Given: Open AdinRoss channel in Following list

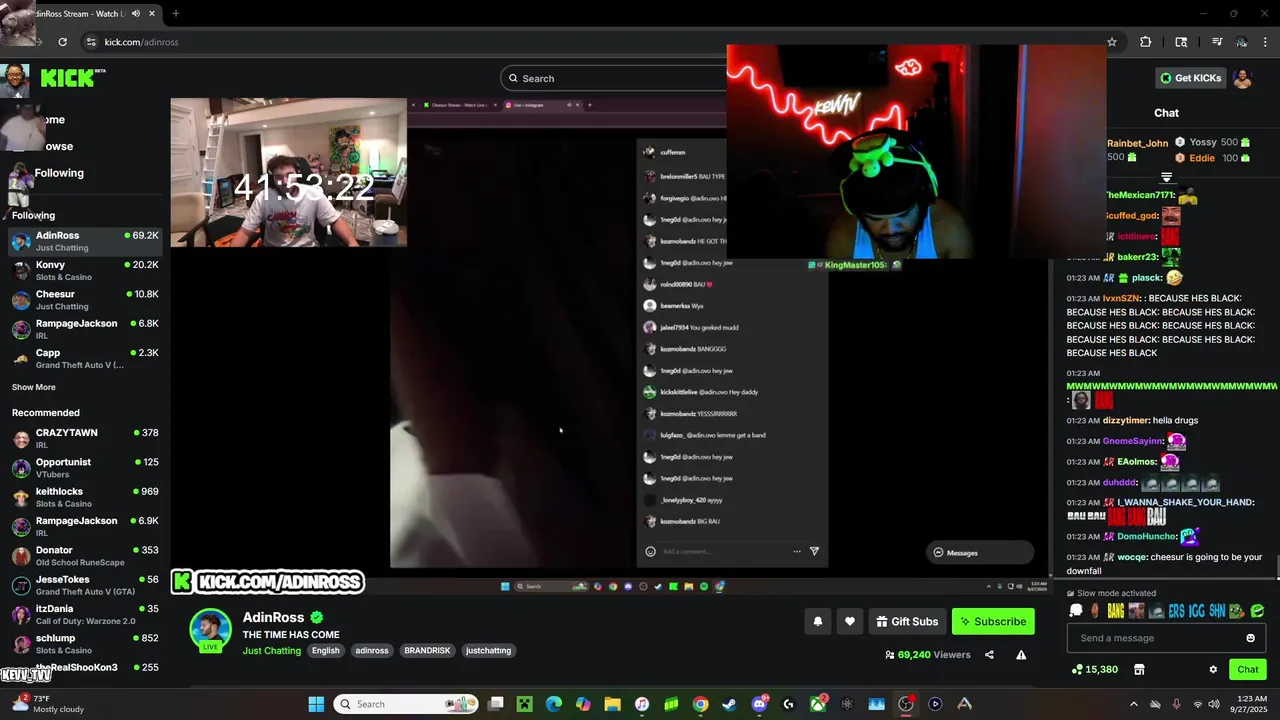Looking at the screenshot, I should pyautogui.click(x=84, y=241).
